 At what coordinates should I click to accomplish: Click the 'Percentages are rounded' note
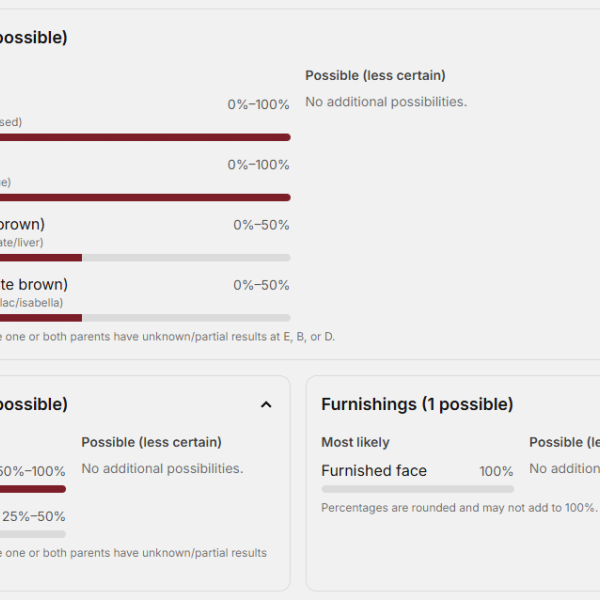458,508
